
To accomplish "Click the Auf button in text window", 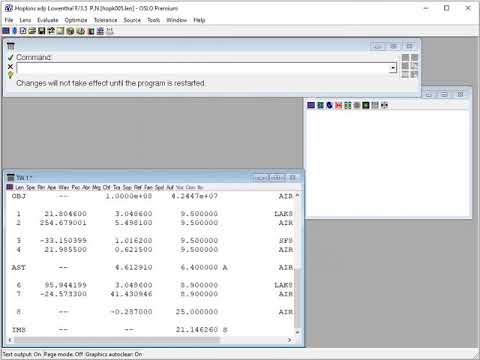I will click(170, 187).
